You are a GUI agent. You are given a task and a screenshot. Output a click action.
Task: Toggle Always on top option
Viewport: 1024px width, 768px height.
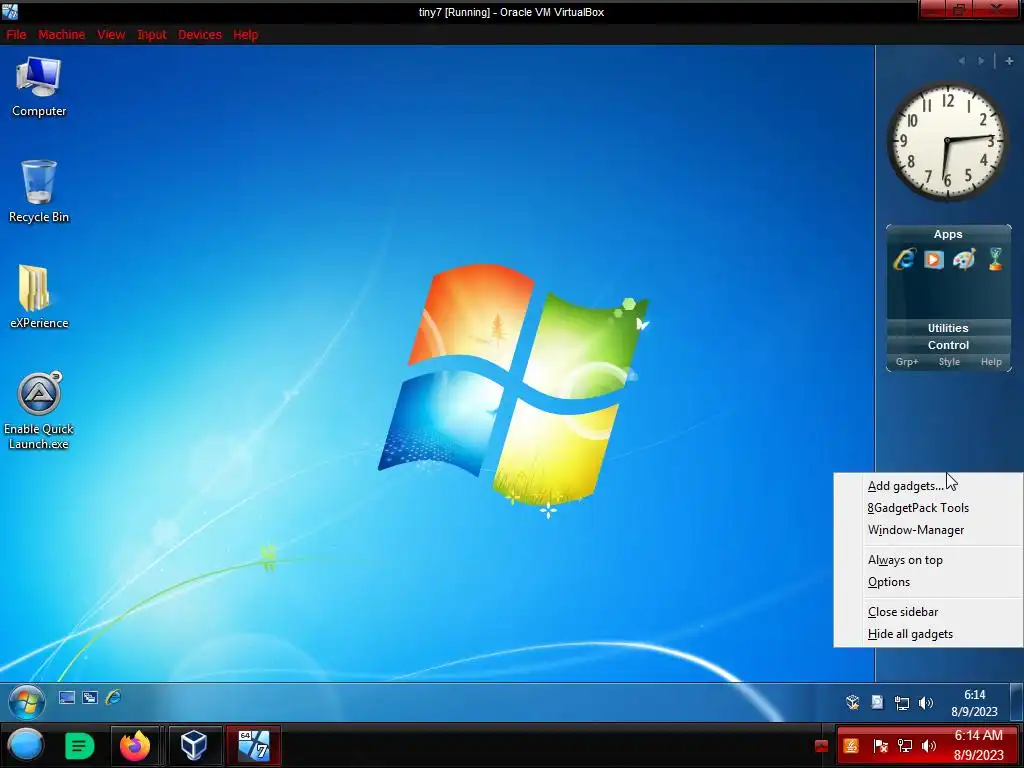point(928,560)
